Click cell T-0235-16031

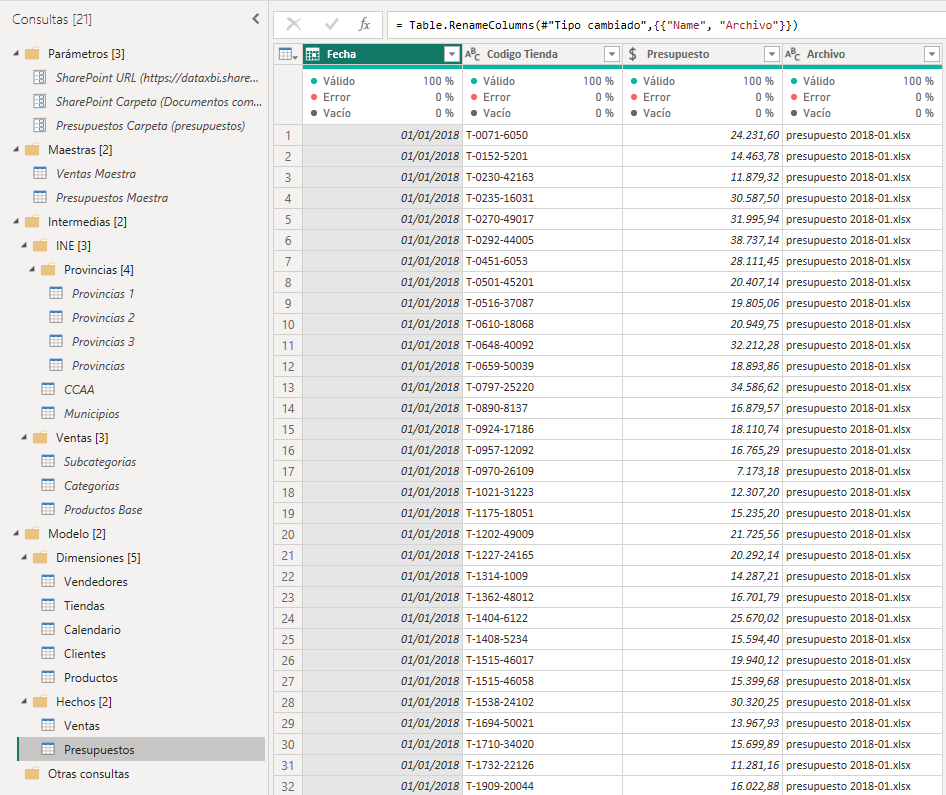click(542, 198)
